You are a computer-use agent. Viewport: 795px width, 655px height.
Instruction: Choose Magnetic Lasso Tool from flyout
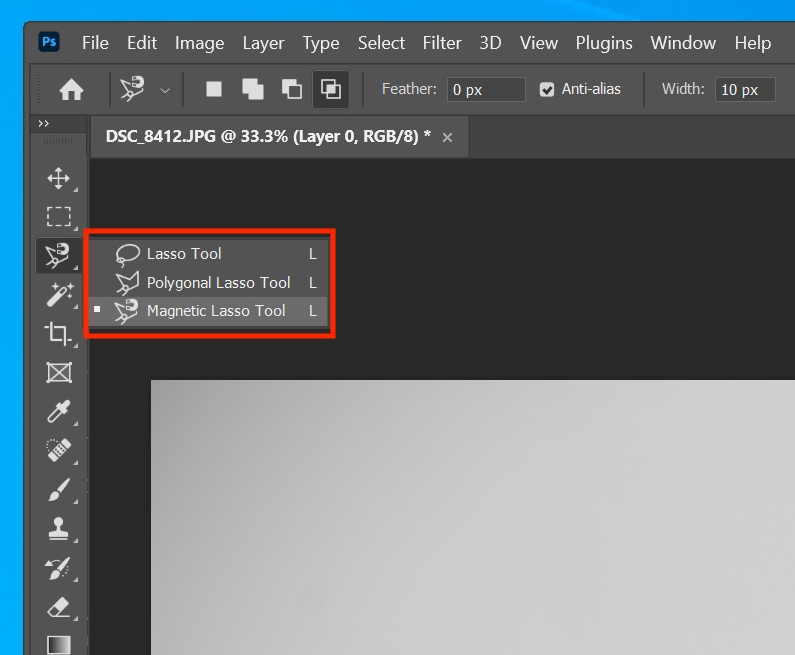click(208, 311)
